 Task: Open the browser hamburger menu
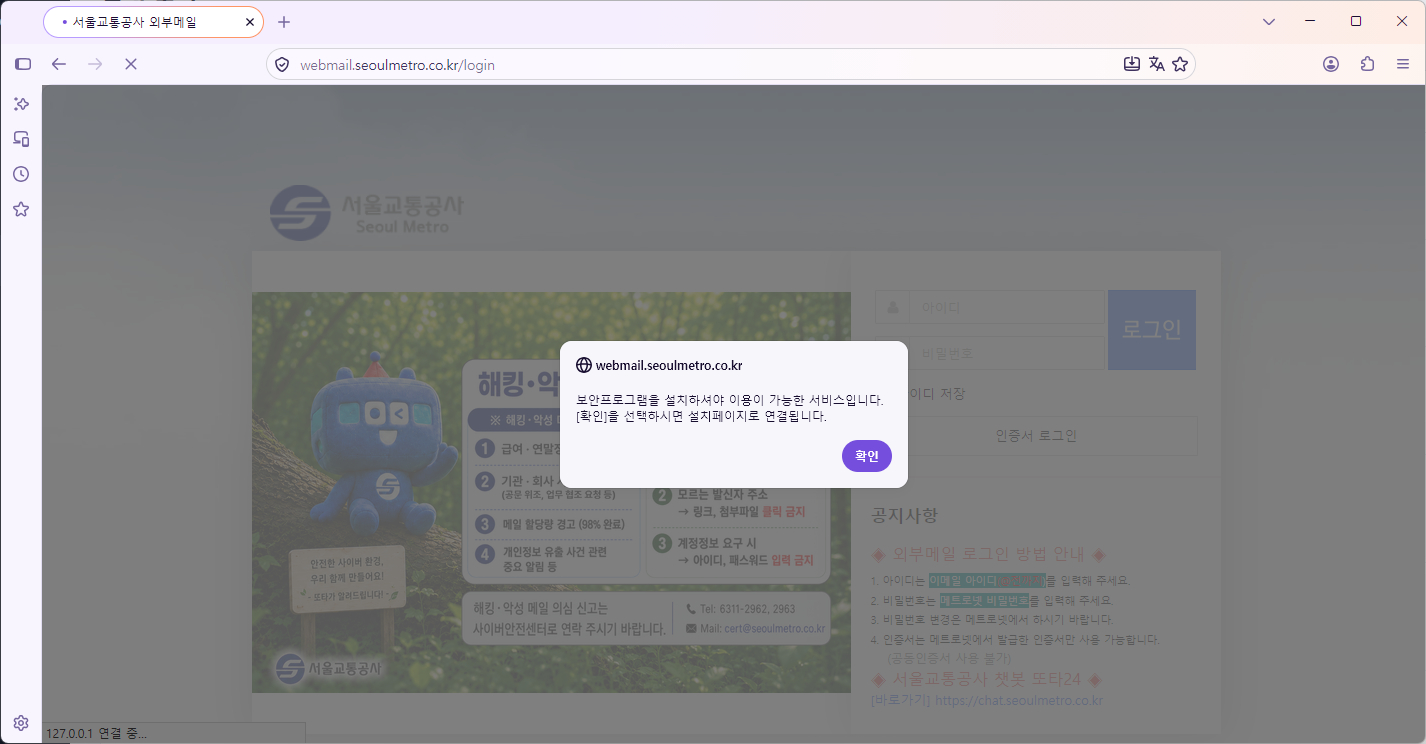[x=1403, y=64]
